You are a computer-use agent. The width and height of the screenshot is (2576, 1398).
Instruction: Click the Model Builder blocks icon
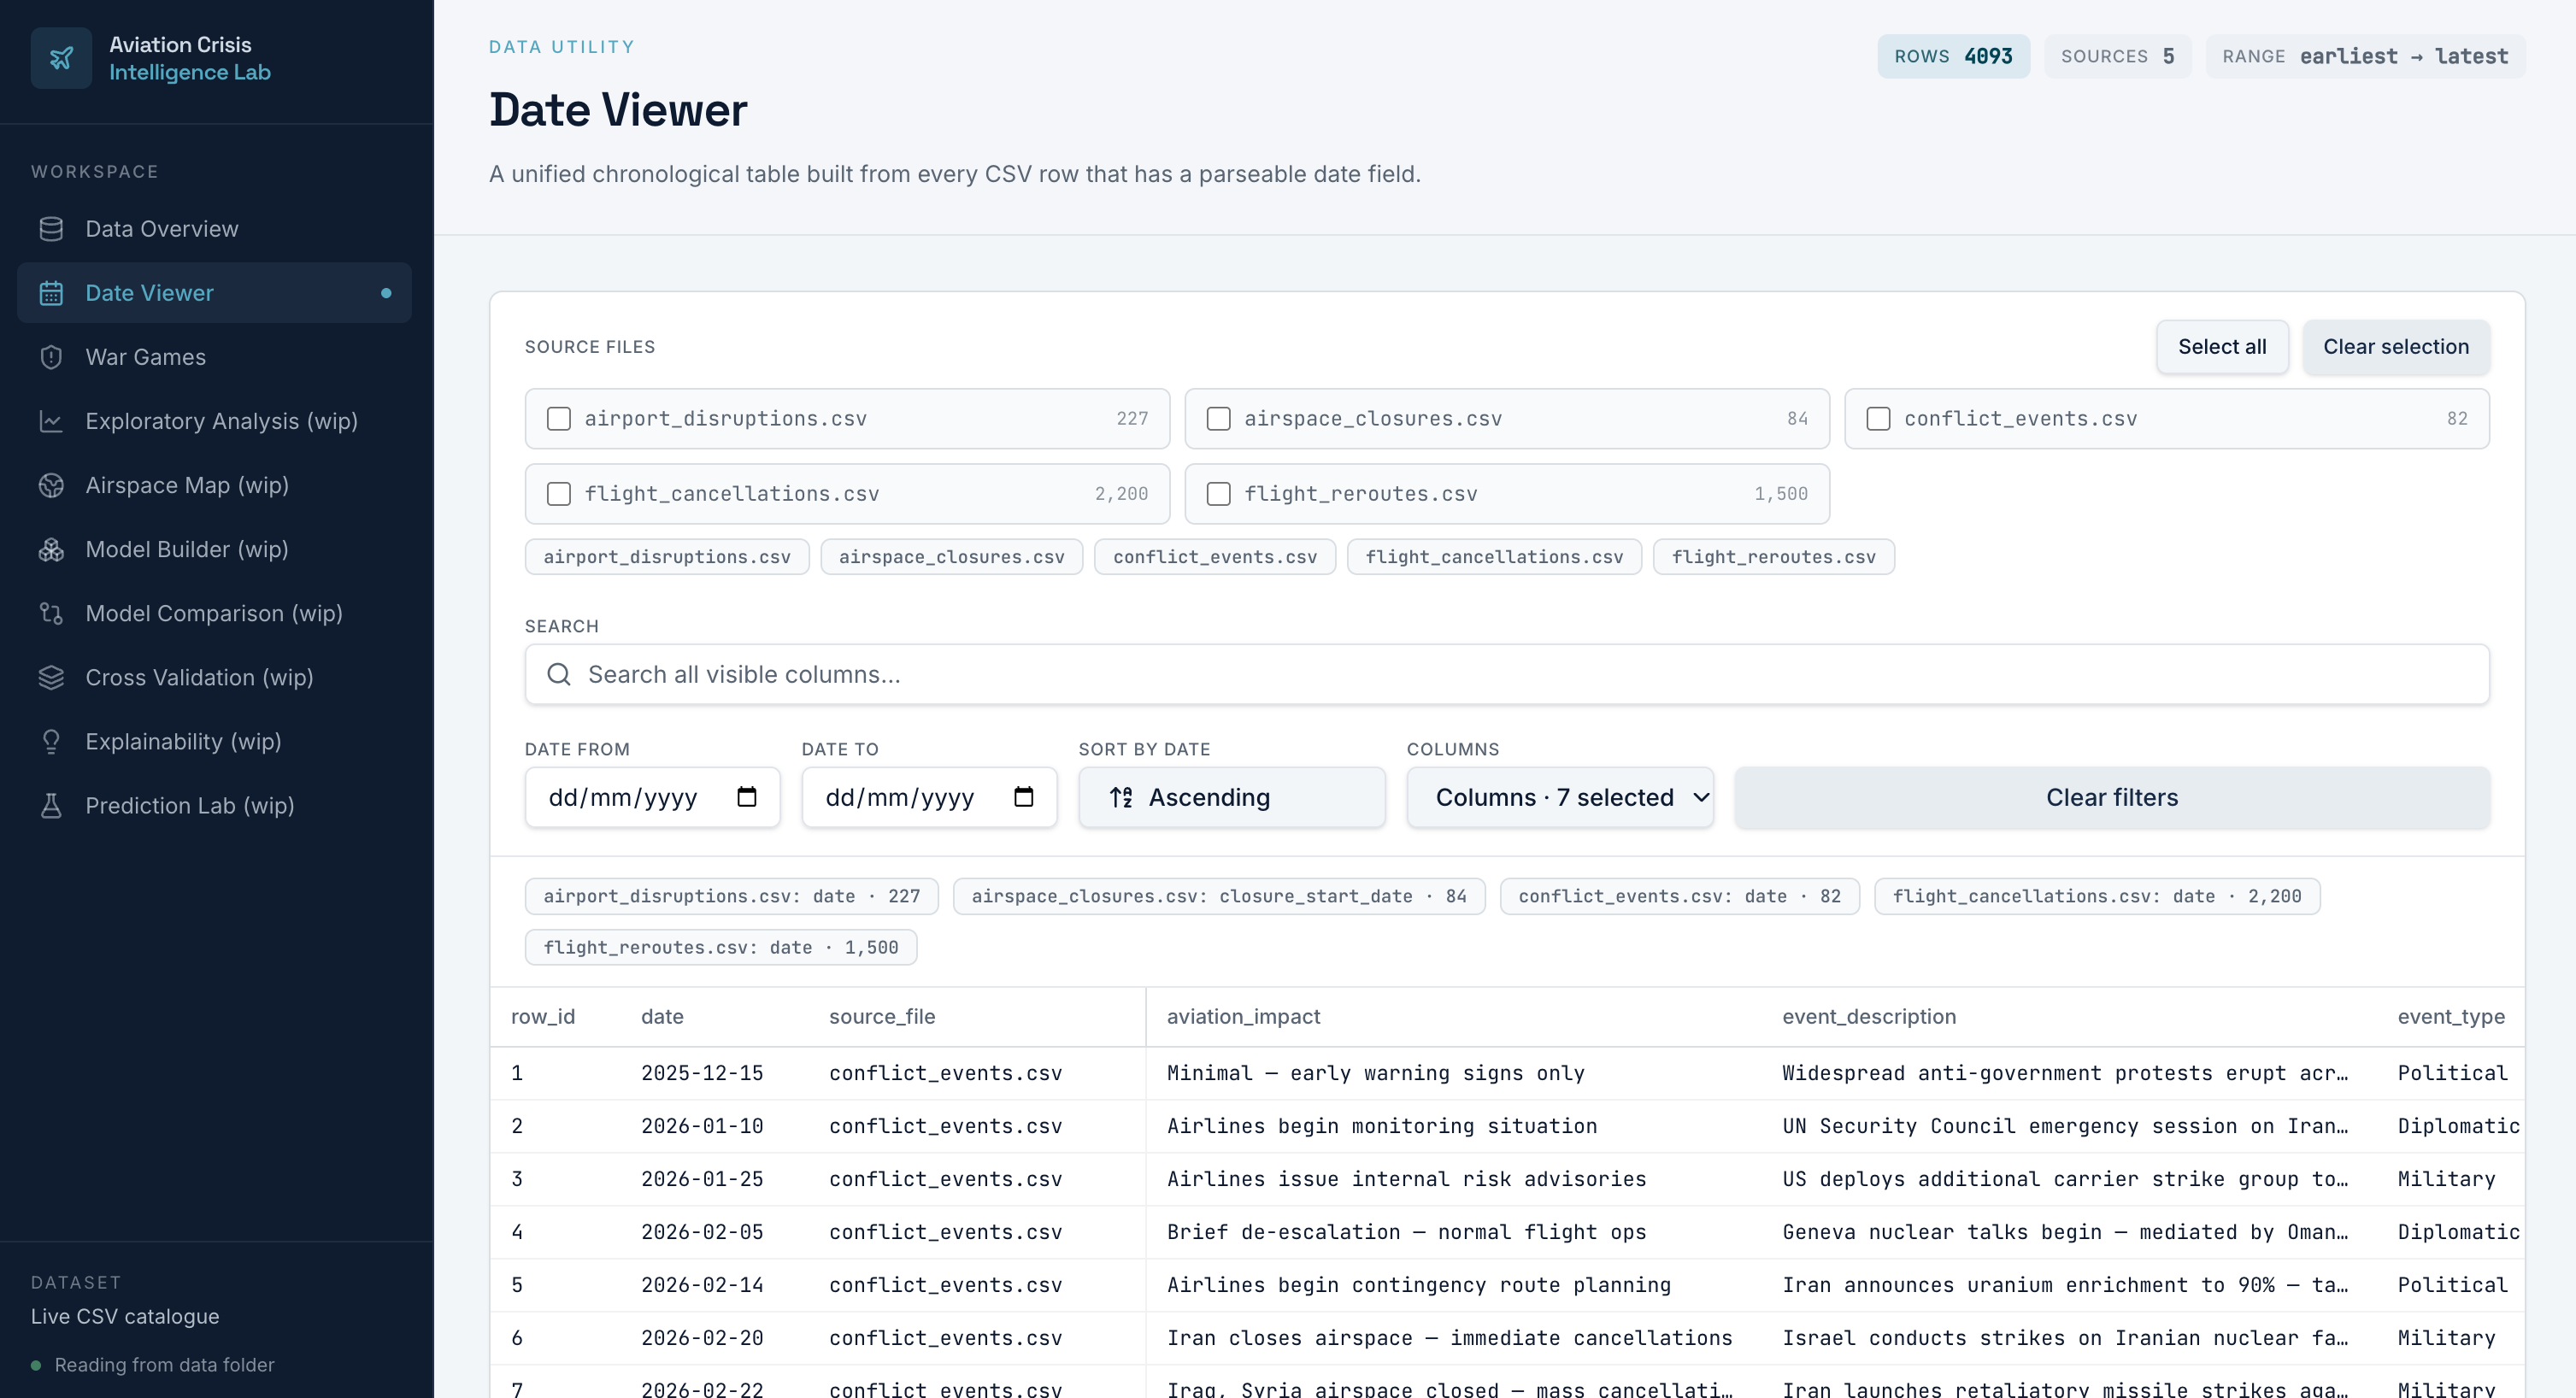click(51, 549)
